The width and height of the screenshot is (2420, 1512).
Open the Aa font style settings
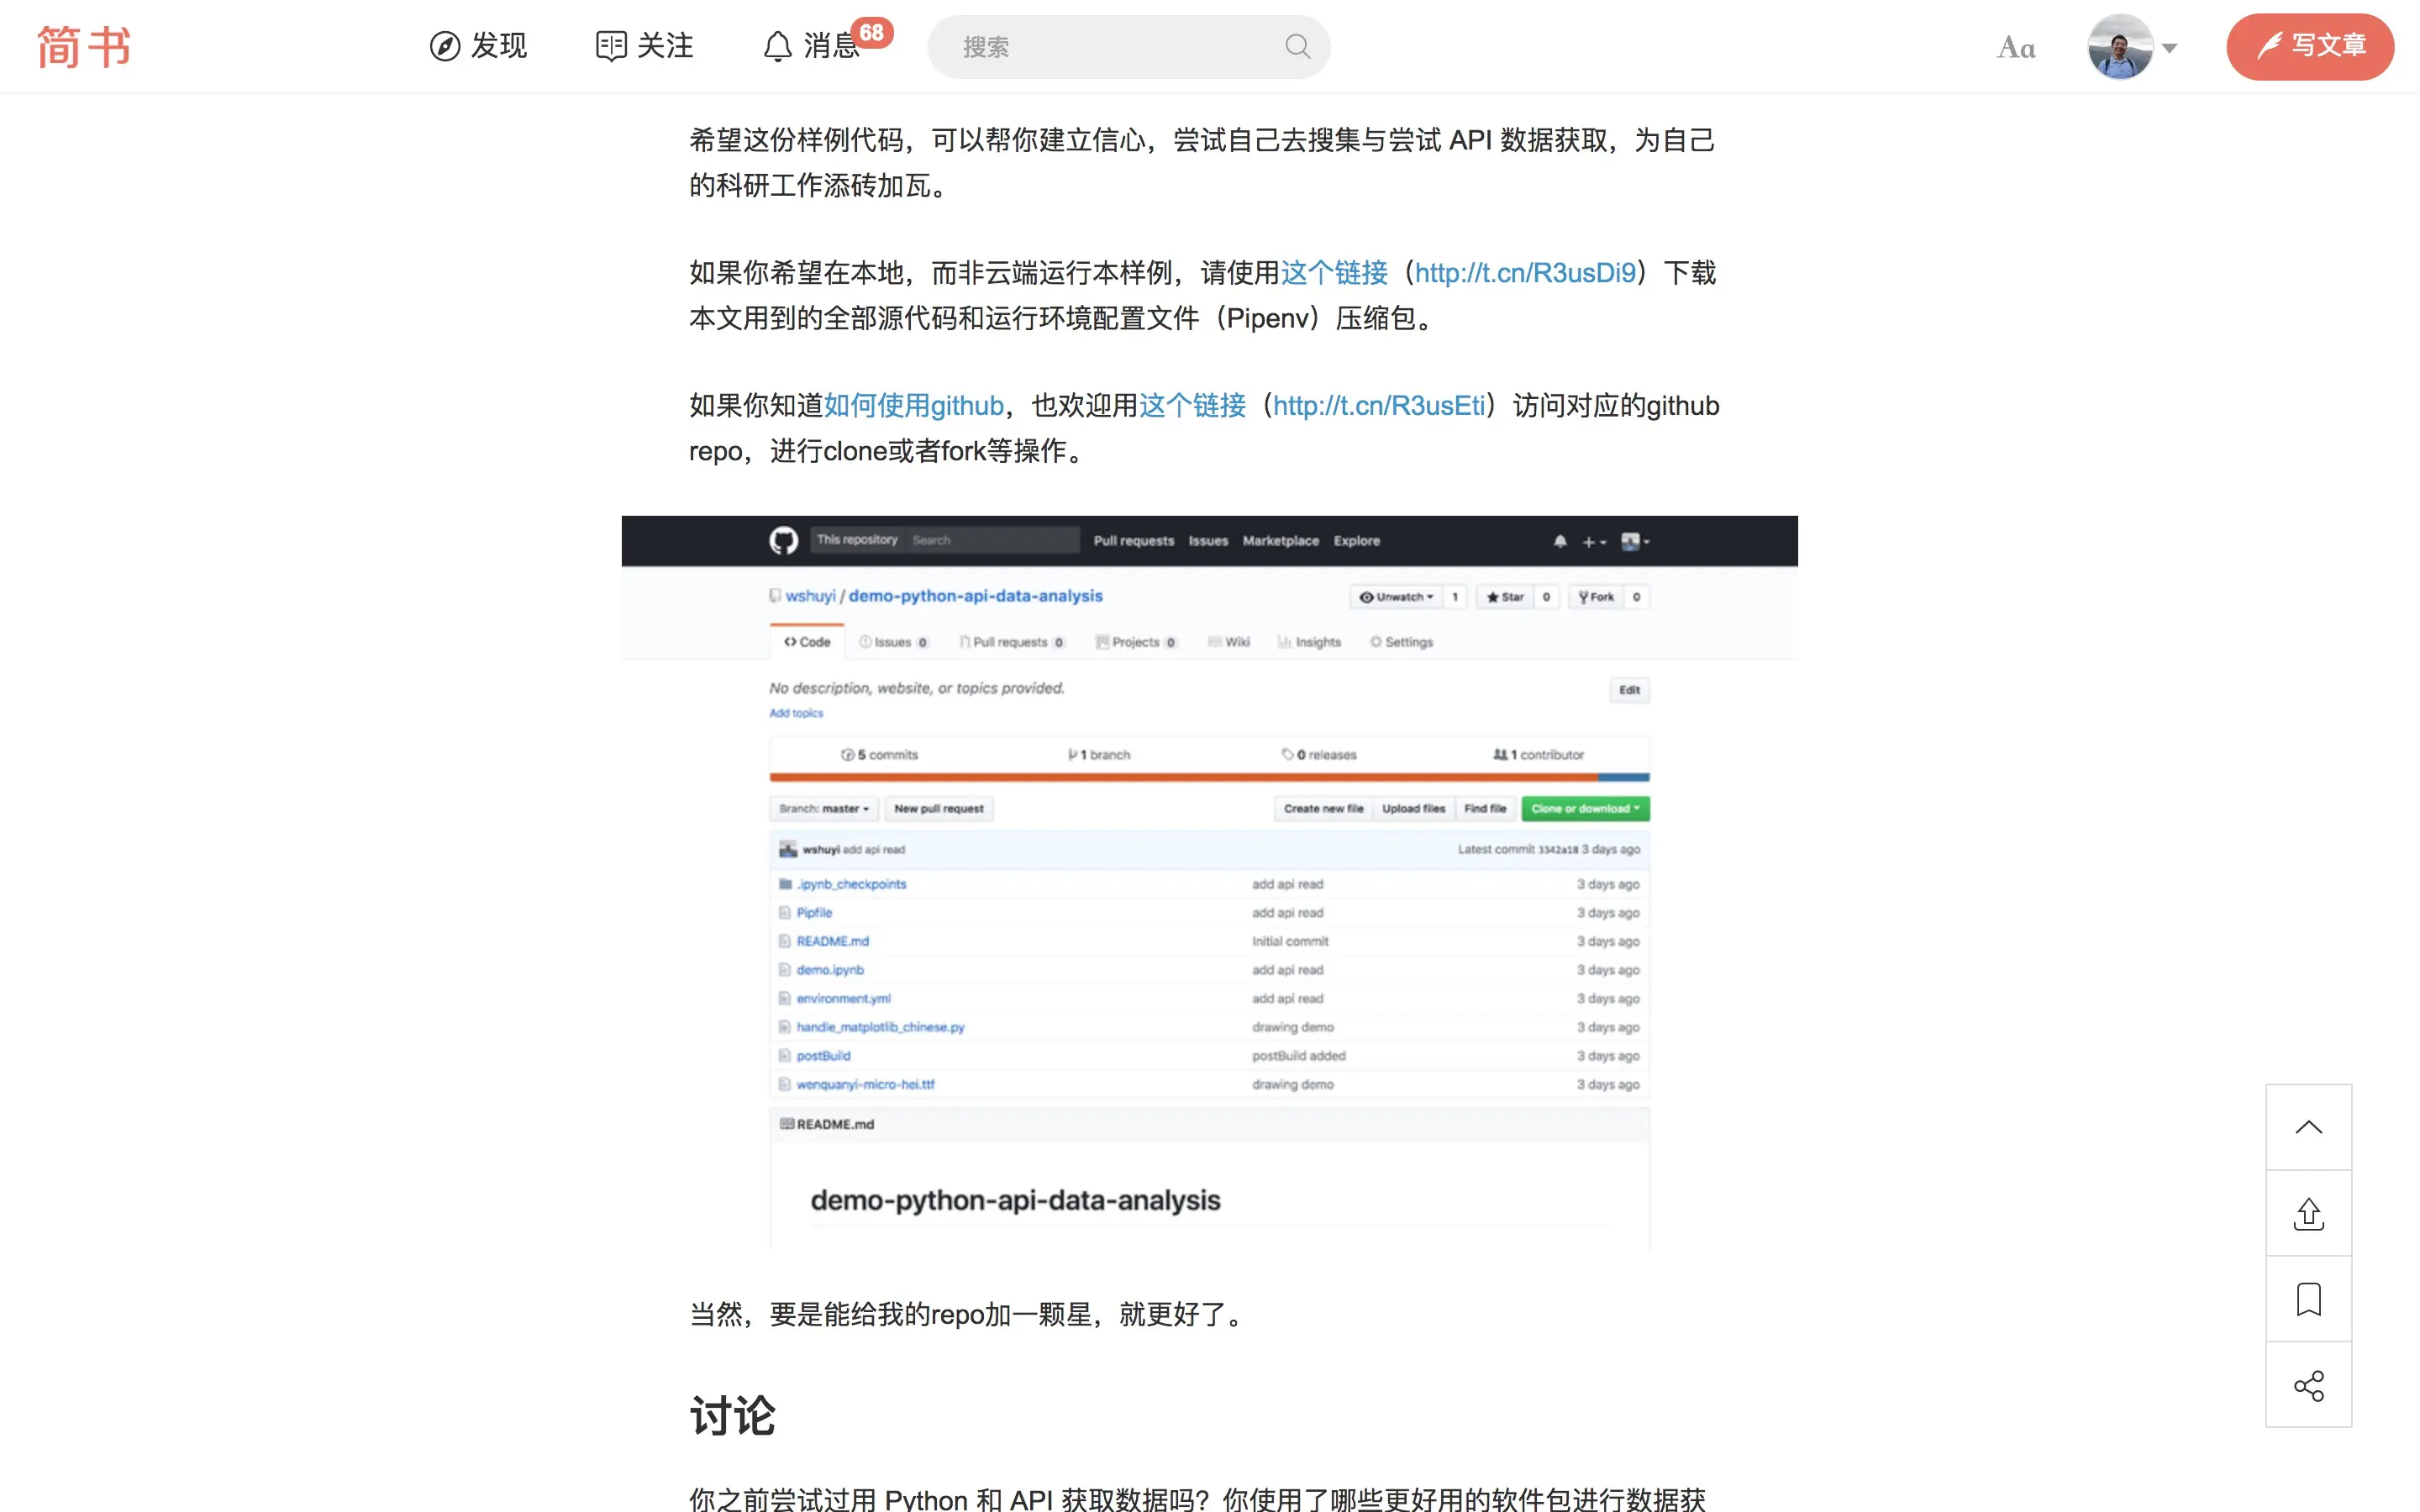(x=2015, y=47)
